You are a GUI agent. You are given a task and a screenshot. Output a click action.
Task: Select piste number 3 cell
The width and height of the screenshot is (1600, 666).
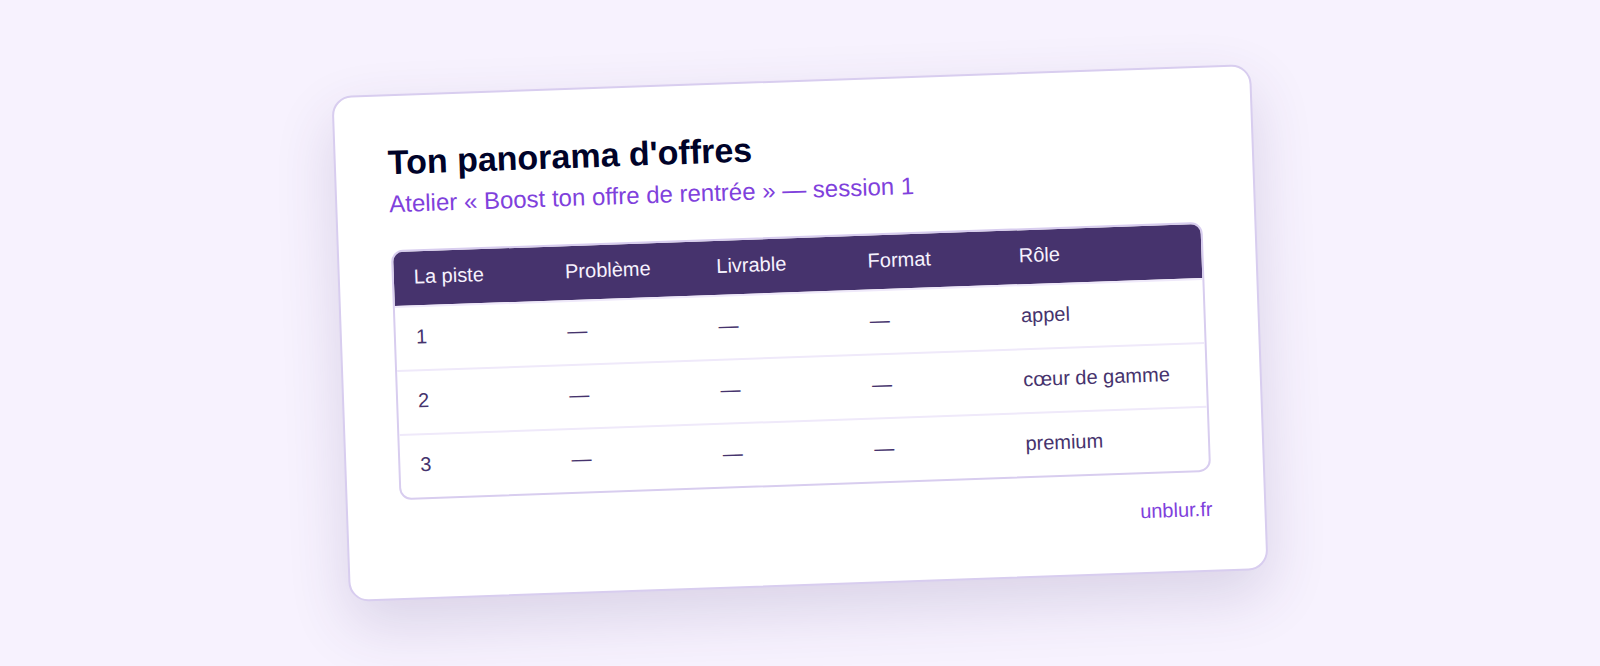tap(426, 464)
